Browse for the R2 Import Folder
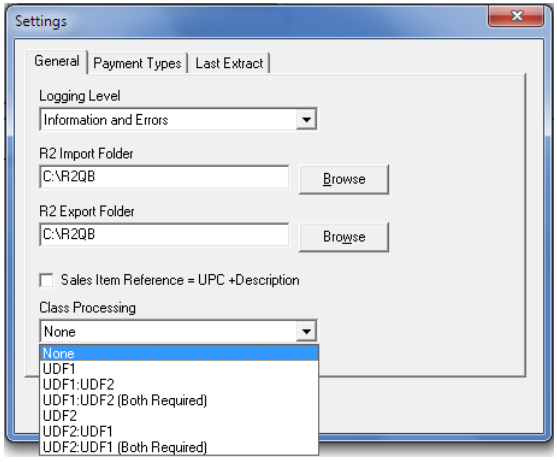 pyautogui.click(x=344, y=179)
